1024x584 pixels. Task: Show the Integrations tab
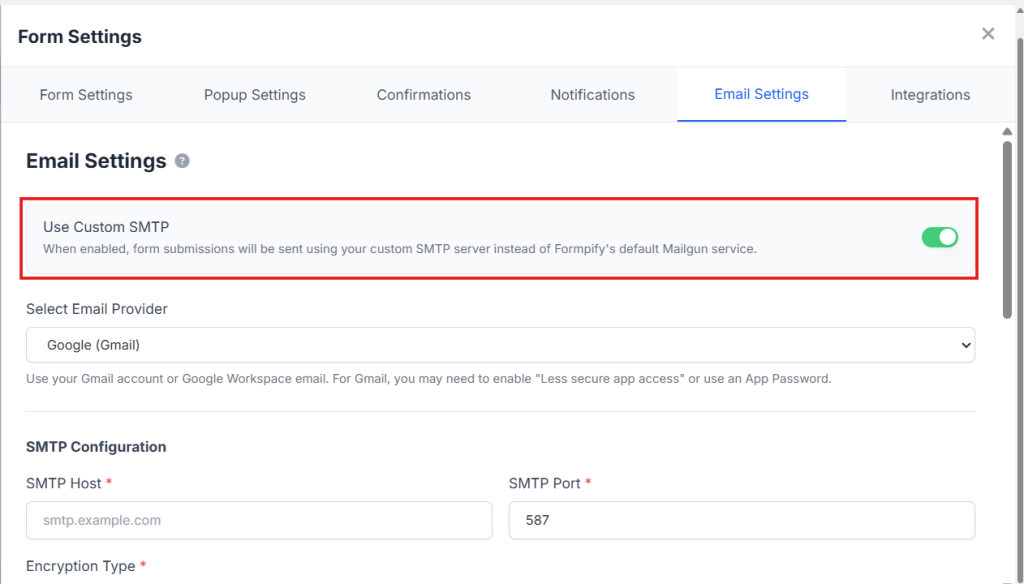pyautogui.click(x=930, y=95)
